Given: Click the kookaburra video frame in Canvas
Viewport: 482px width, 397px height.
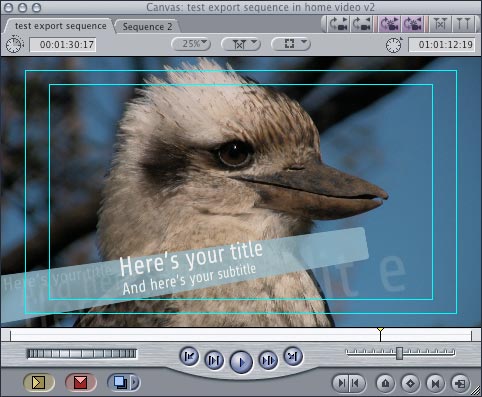Looking at the screenshot, I should point(241,192).
